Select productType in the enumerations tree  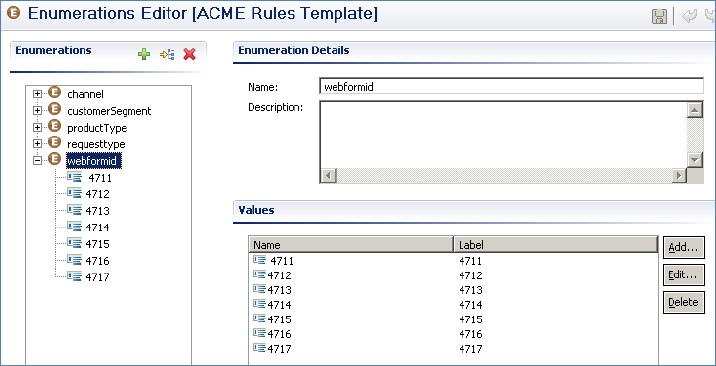click(97, 128)
